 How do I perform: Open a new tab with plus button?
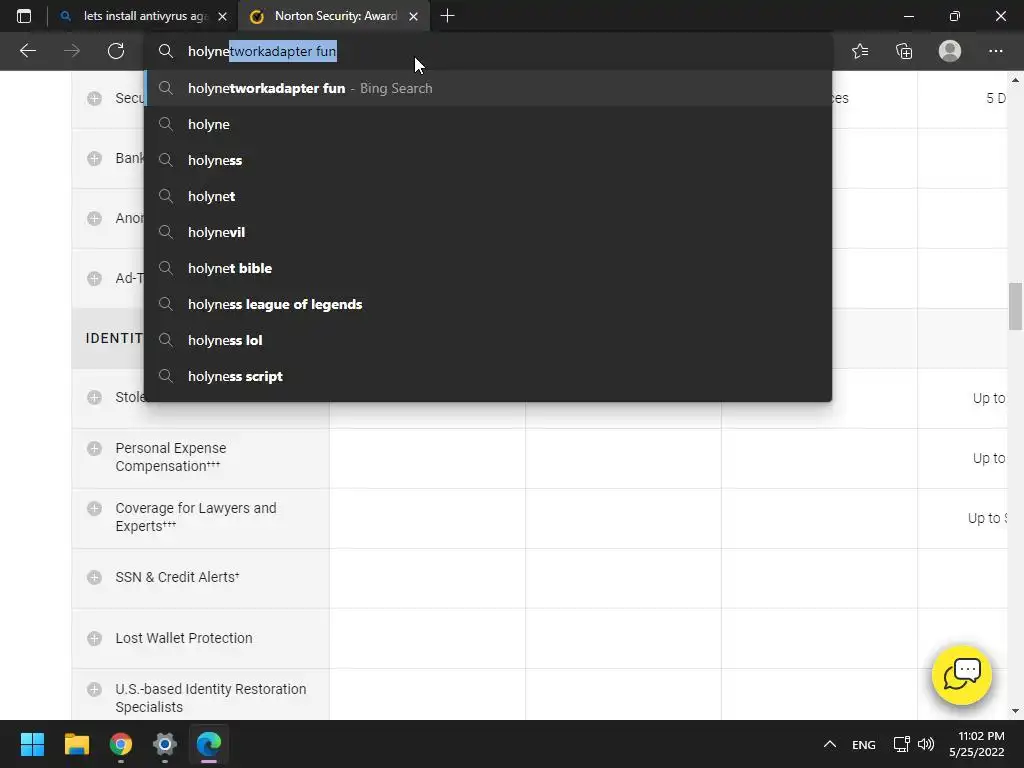[x=447, y=16]
